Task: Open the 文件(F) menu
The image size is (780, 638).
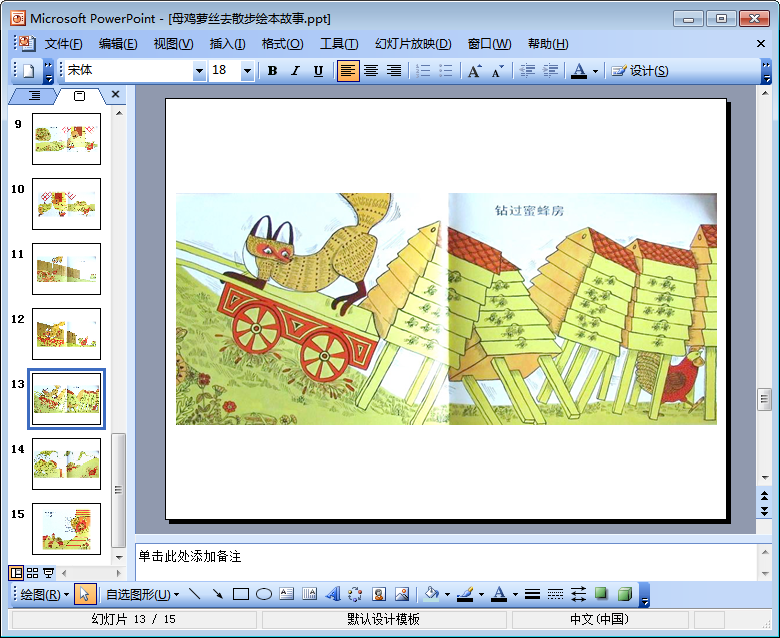Action: pos(63,44)
